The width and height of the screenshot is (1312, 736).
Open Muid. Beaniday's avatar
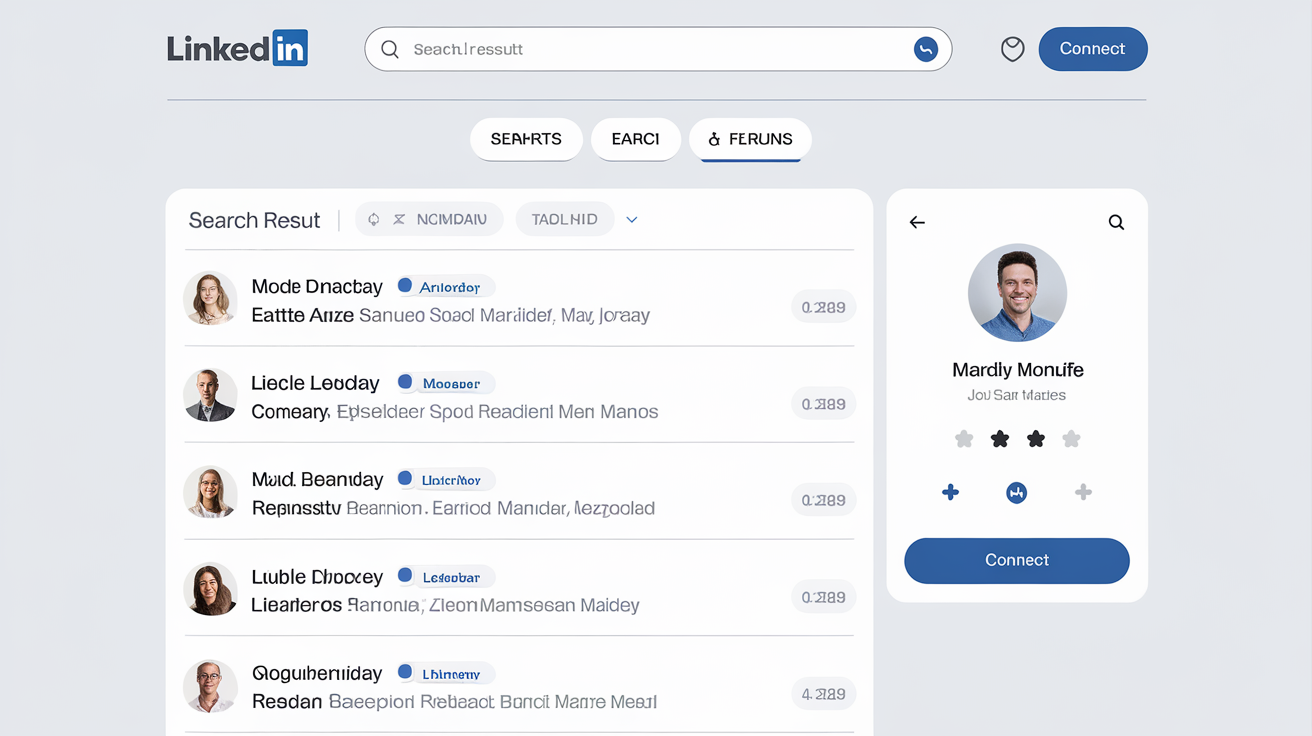[210, 491]
